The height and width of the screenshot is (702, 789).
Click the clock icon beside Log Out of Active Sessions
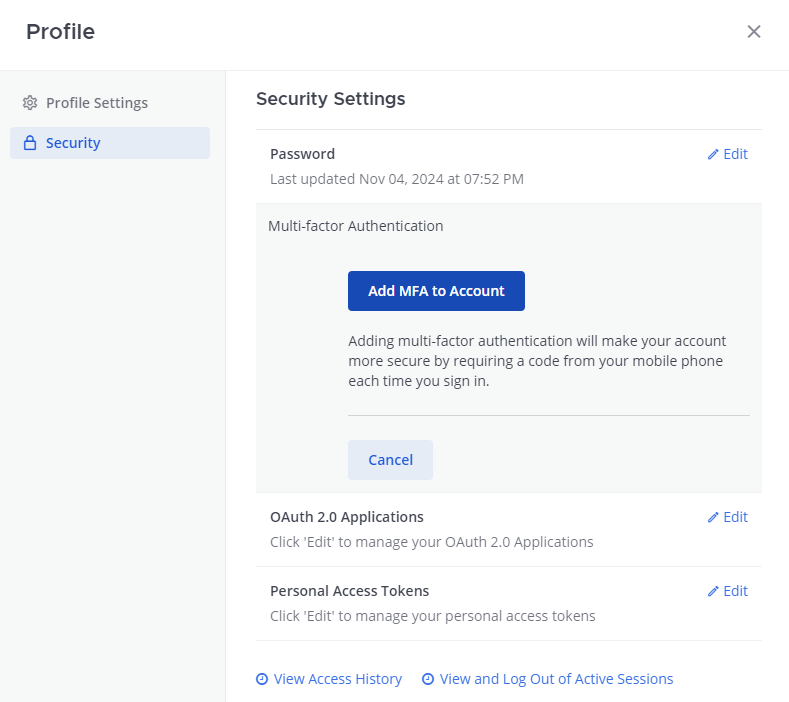tap(428, 679)
